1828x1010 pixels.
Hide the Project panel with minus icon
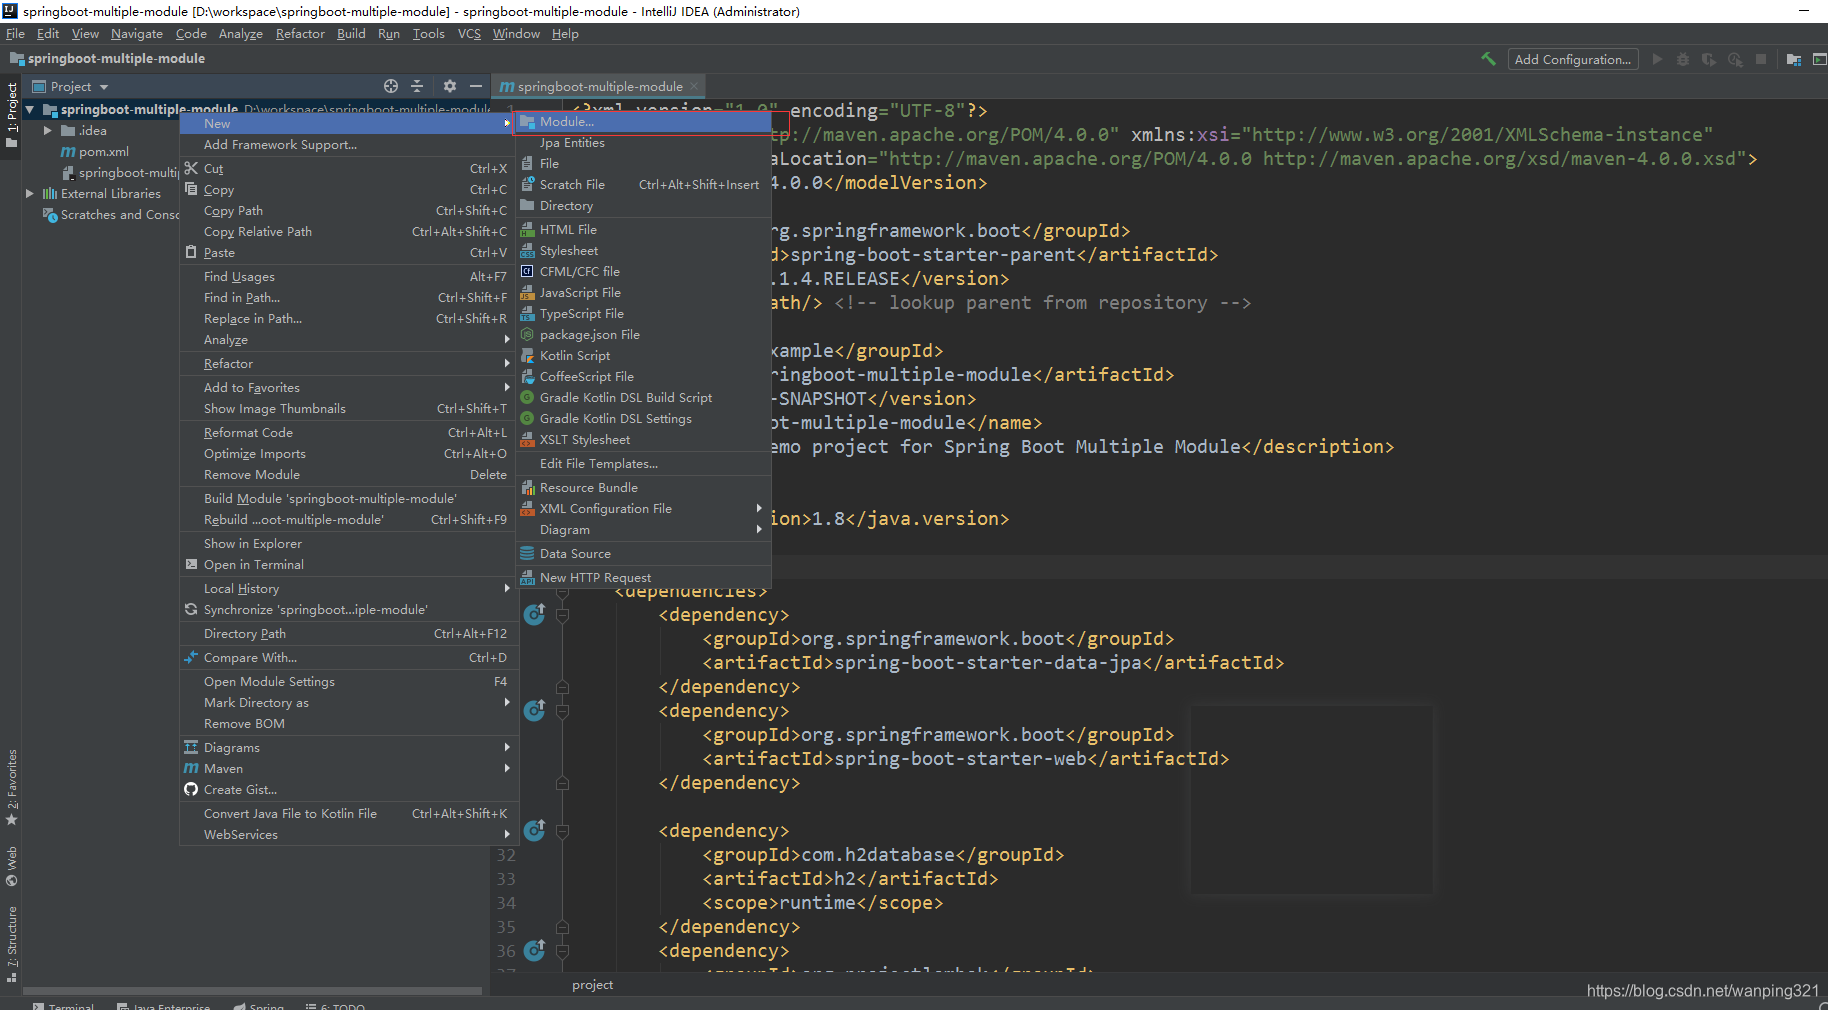[x=476, y=86]
